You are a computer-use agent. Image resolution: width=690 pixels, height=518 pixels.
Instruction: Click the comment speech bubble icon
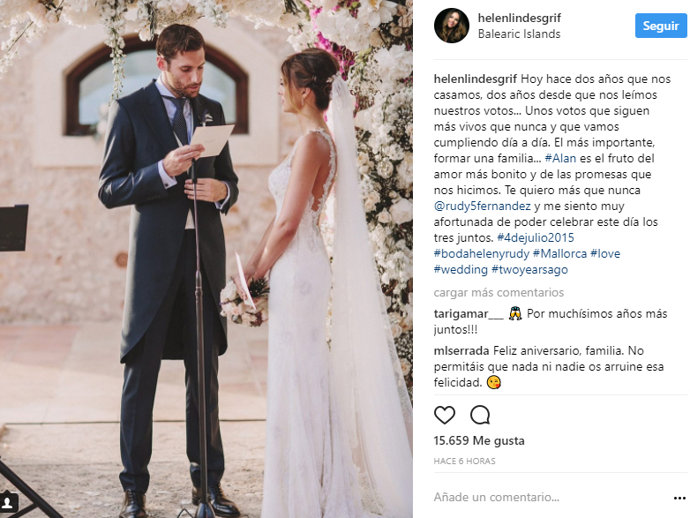480,415
